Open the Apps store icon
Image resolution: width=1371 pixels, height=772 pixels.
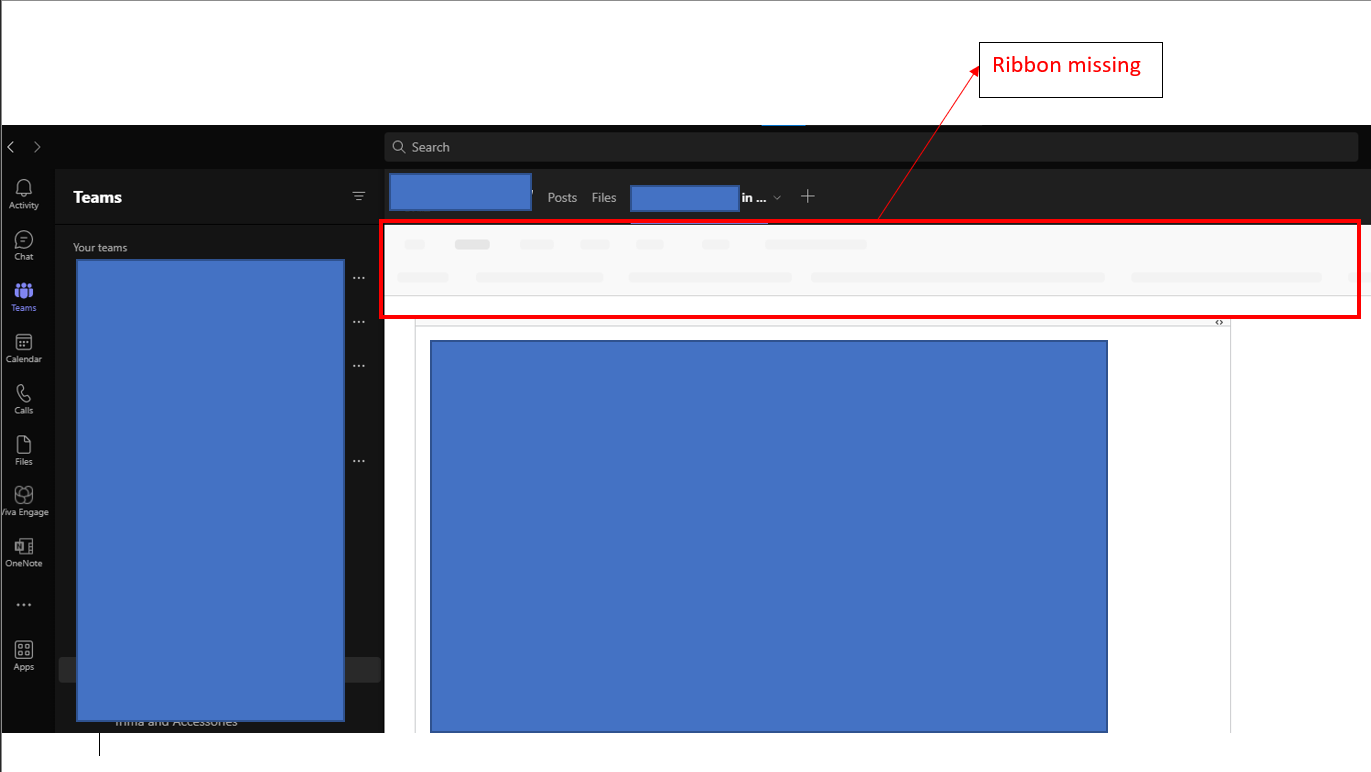[x=24, y=655]
